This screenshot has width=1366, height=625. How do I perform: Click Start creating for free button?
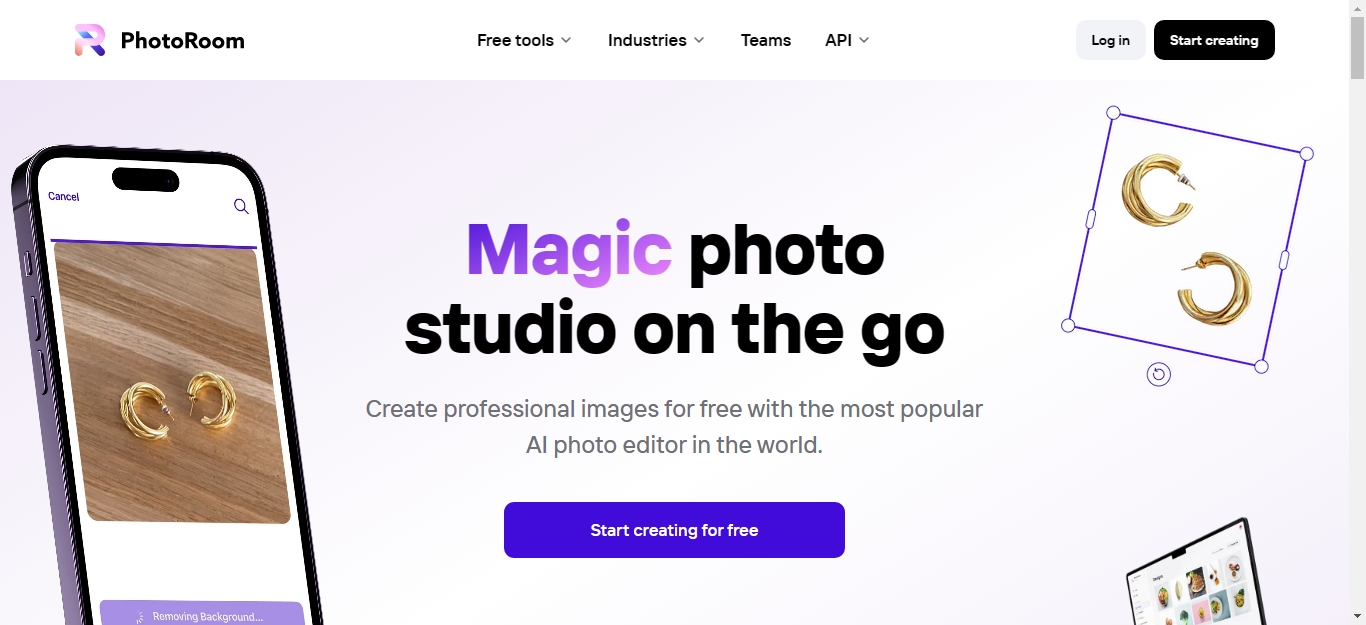(674, 530)
